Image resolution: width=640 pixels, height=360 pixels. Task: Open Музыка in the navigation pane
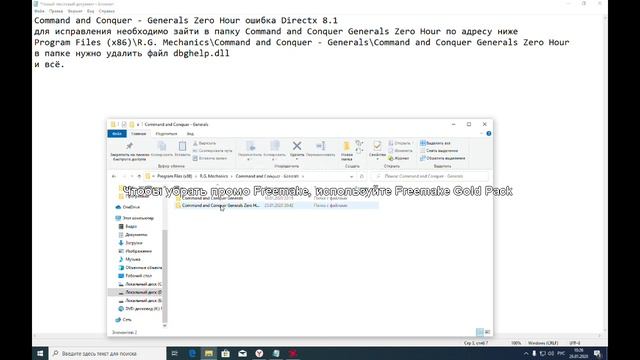[129, 259]
